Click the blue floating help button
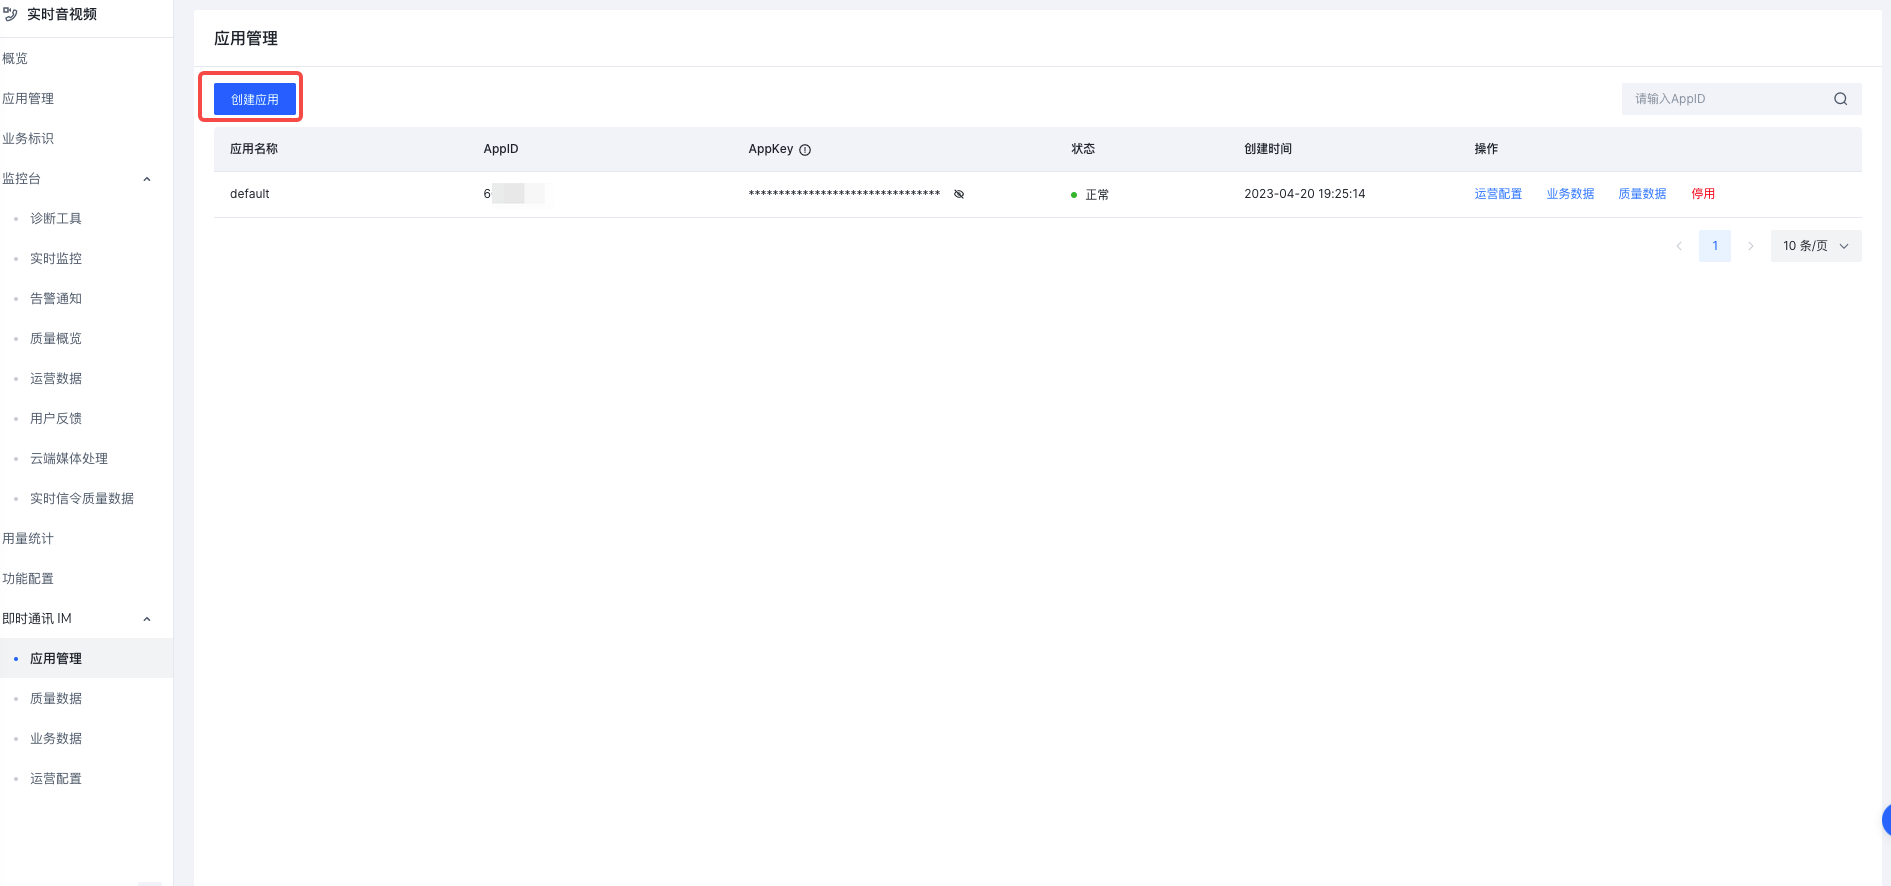Image resolution: width=1891 pixels, height=886 pixels. click(1886, 820)
